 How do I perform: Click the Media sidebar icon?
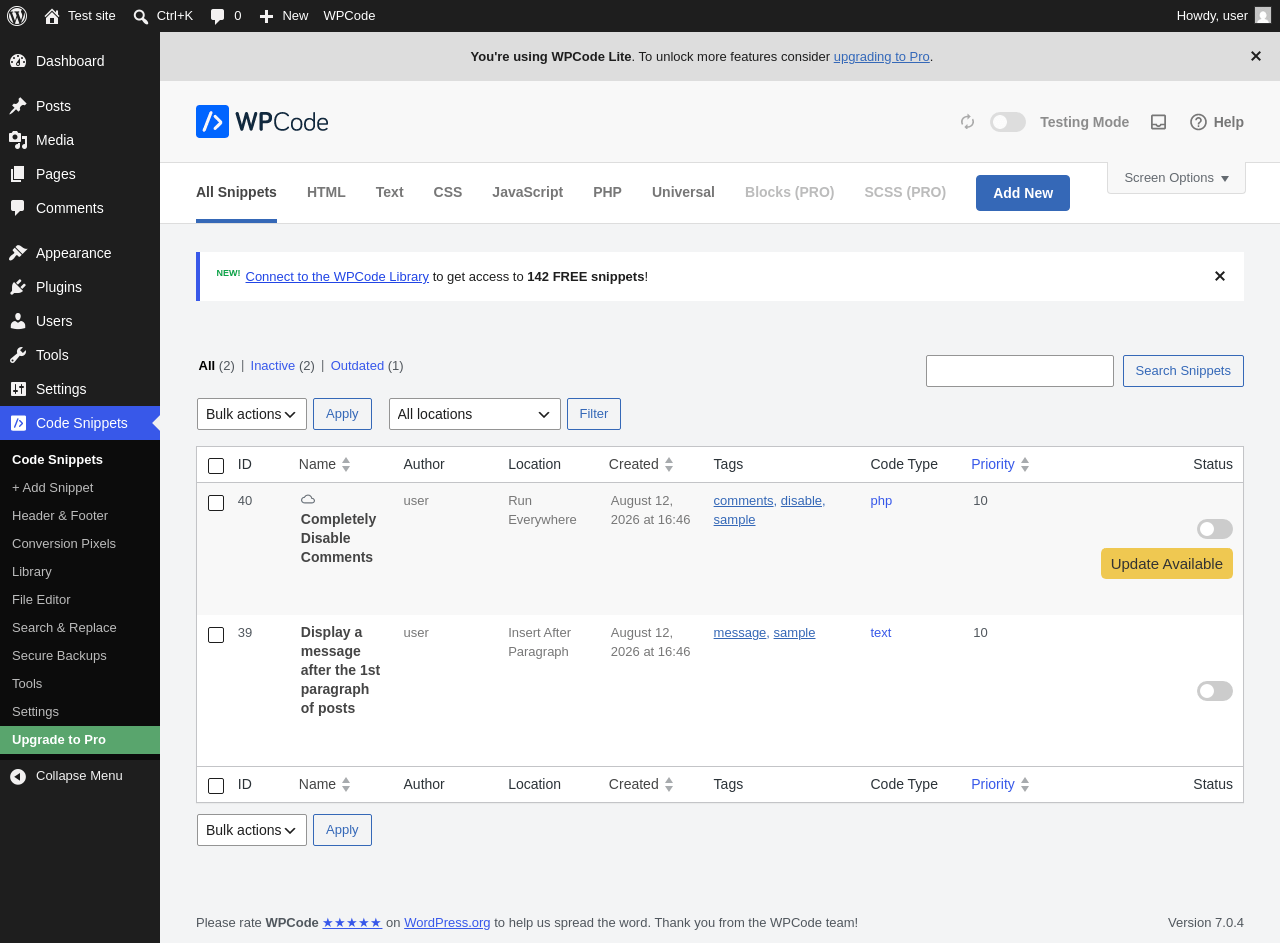(18, 140)
